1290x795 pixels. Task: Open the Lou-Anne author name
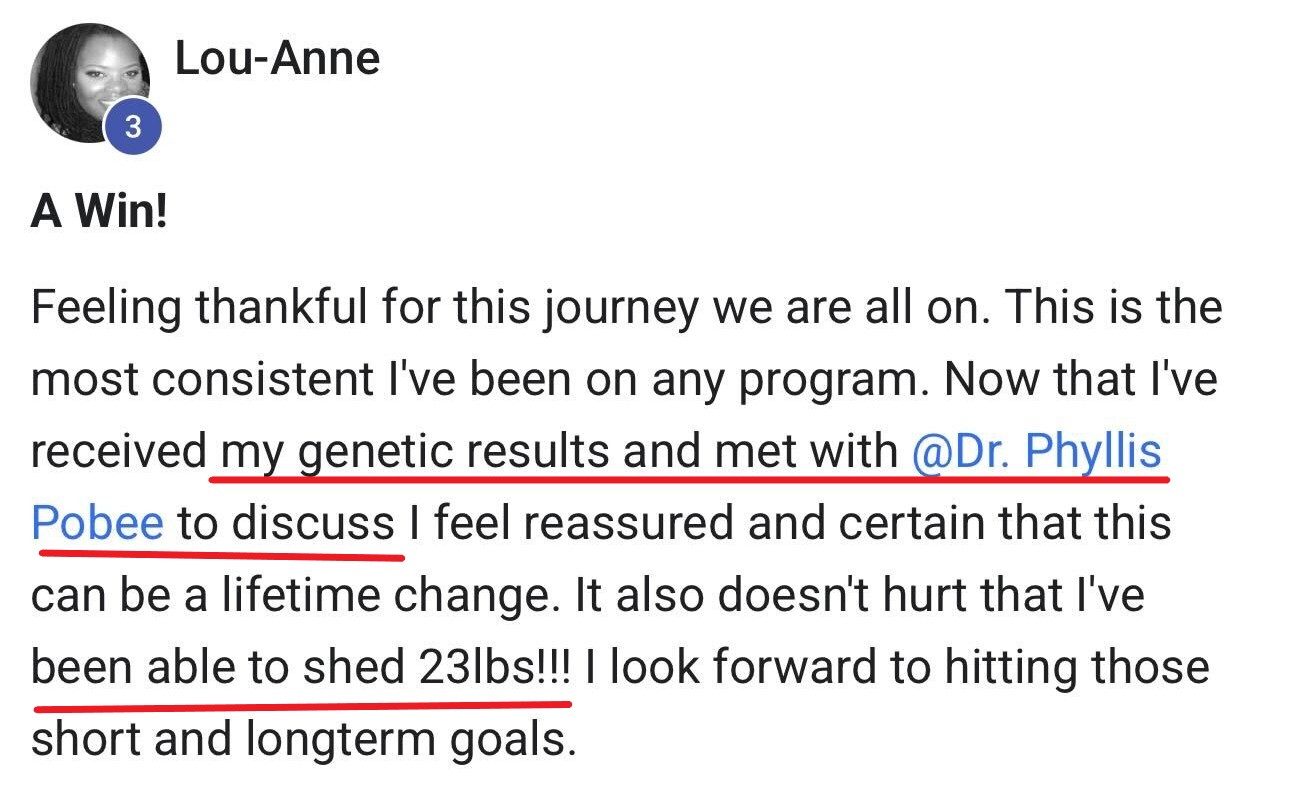[x=277, y=59]
